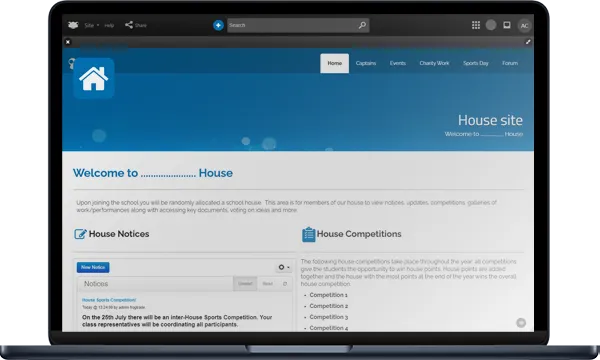Open the AC user avatar menu
The image size is (600, 360).
click(x=524, y=26)
